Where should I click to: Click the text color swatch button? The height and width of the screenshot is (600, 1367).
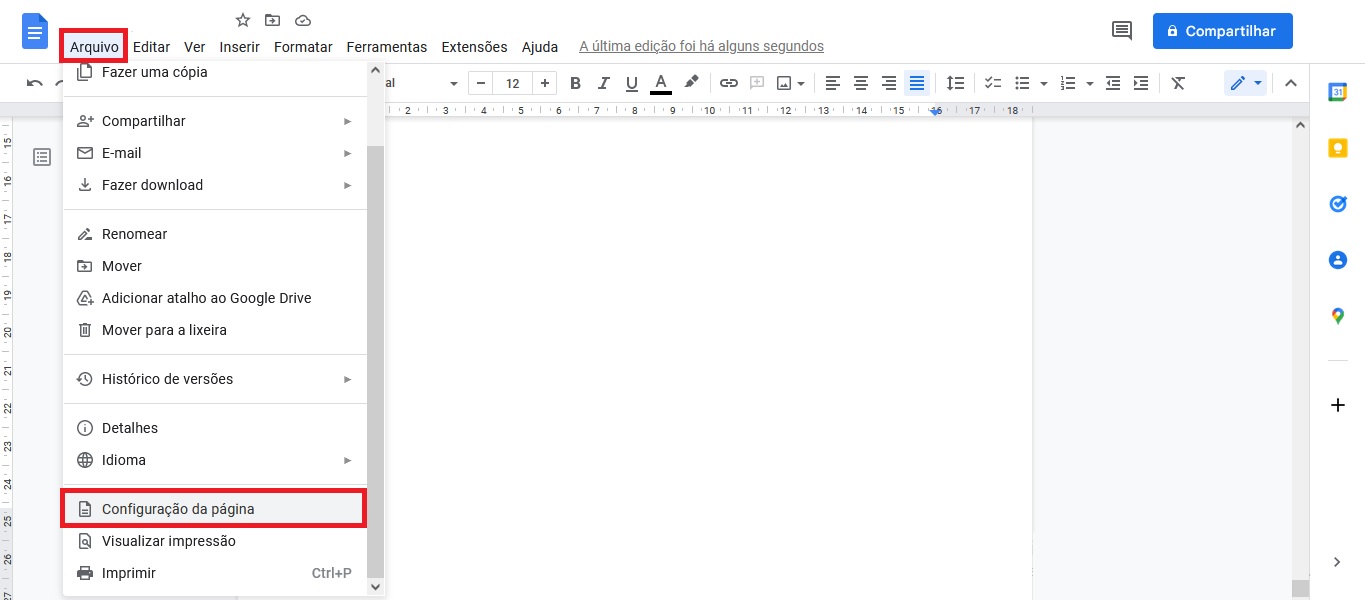tap(660, 83)
